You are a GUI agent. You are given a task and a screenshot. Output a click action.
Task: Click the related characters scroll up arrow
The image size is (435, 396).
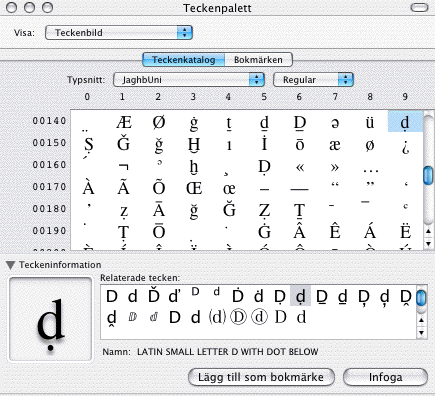422,321
